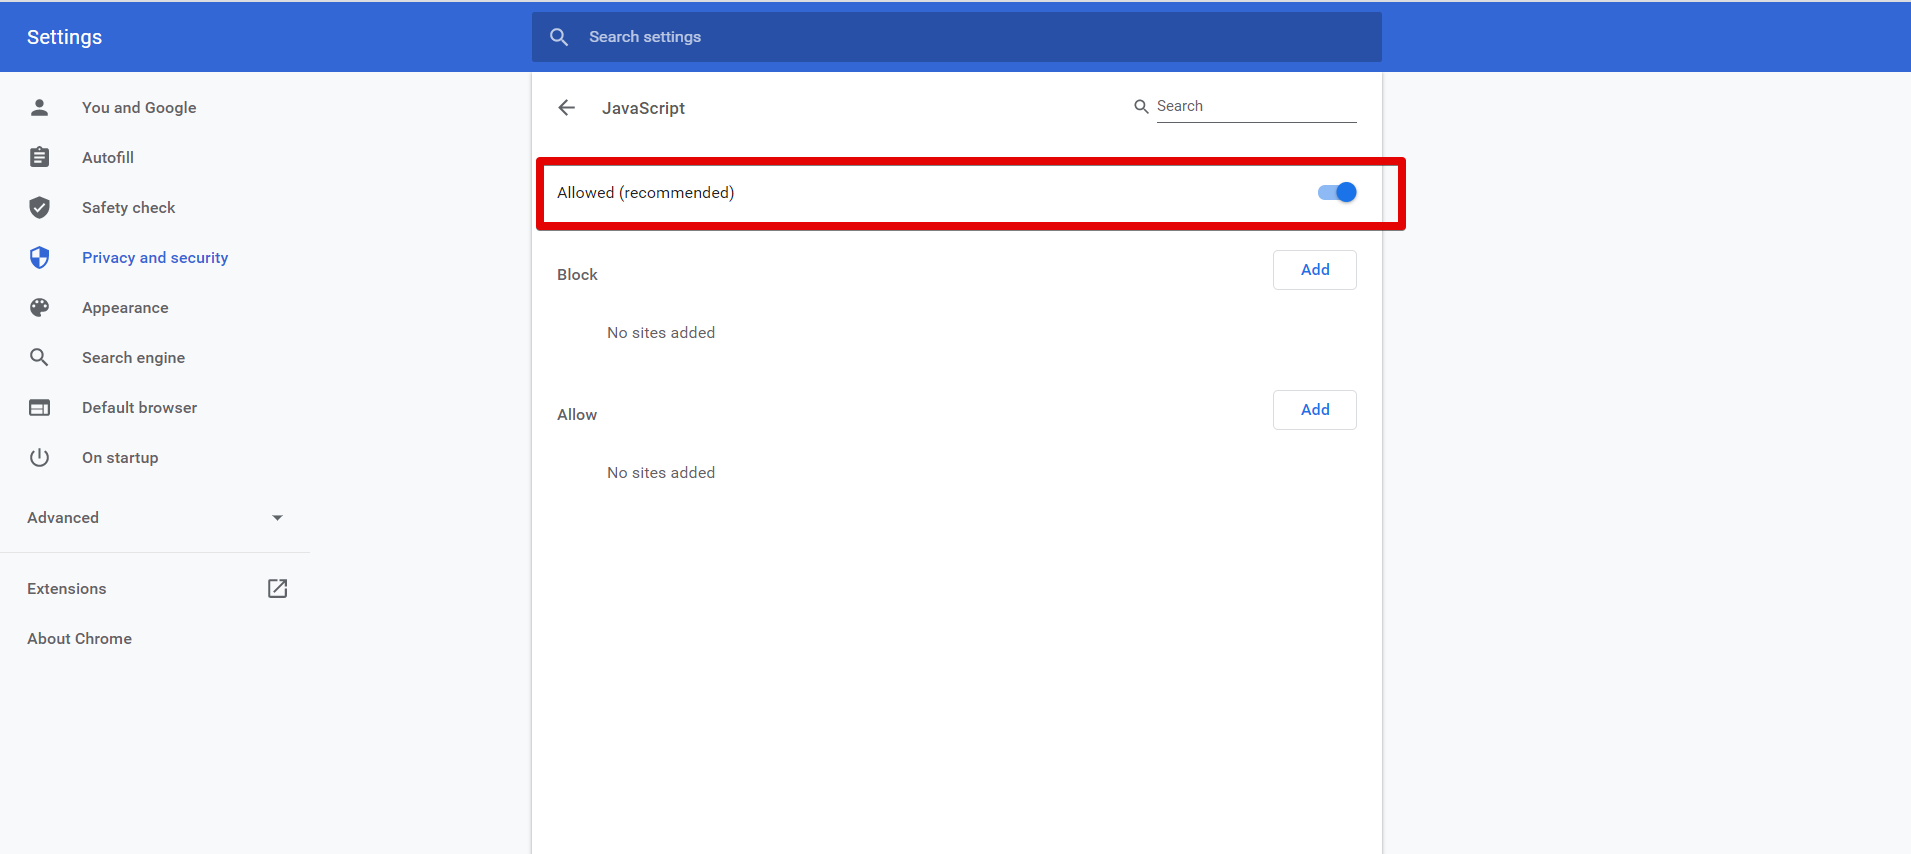Expand the Advanced settings section
The image size is (1911, 854).
pos(63,518)
